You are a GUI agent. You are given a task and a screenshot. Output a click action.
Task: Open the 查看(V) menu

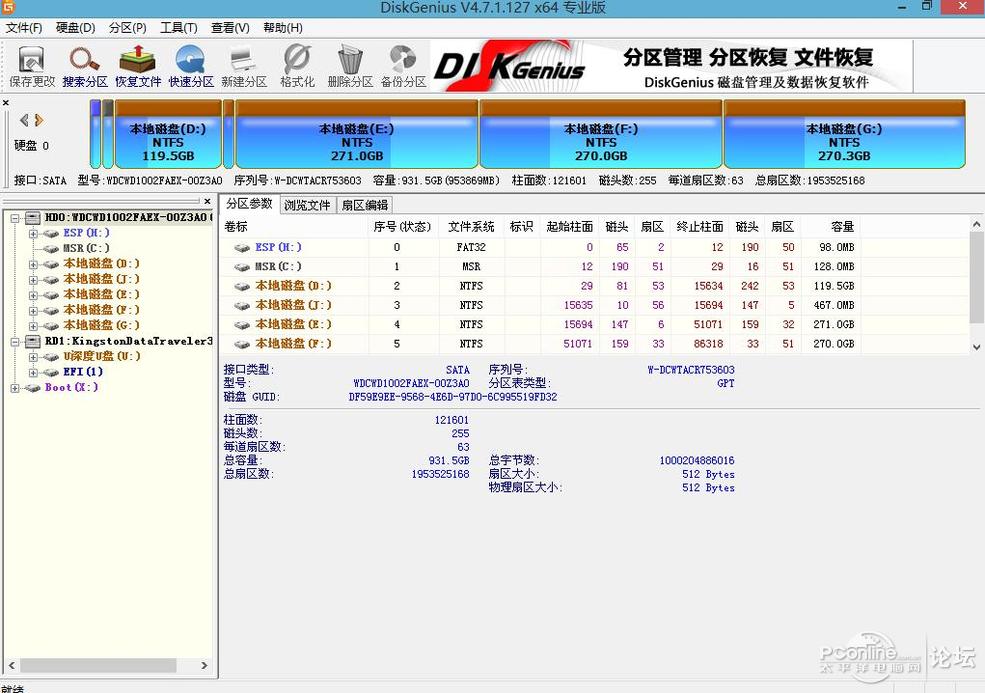coord(230,28)
